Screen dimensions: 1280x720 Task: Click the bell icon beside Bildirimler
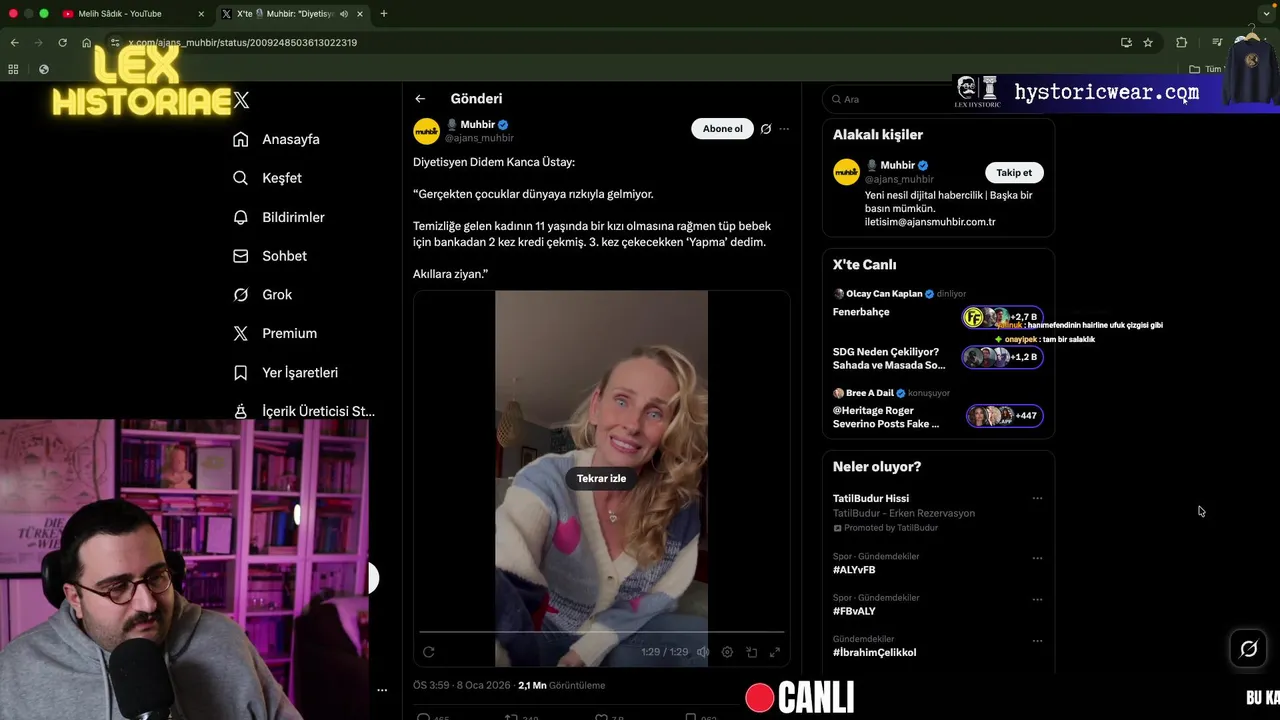(x=240, y=217)
